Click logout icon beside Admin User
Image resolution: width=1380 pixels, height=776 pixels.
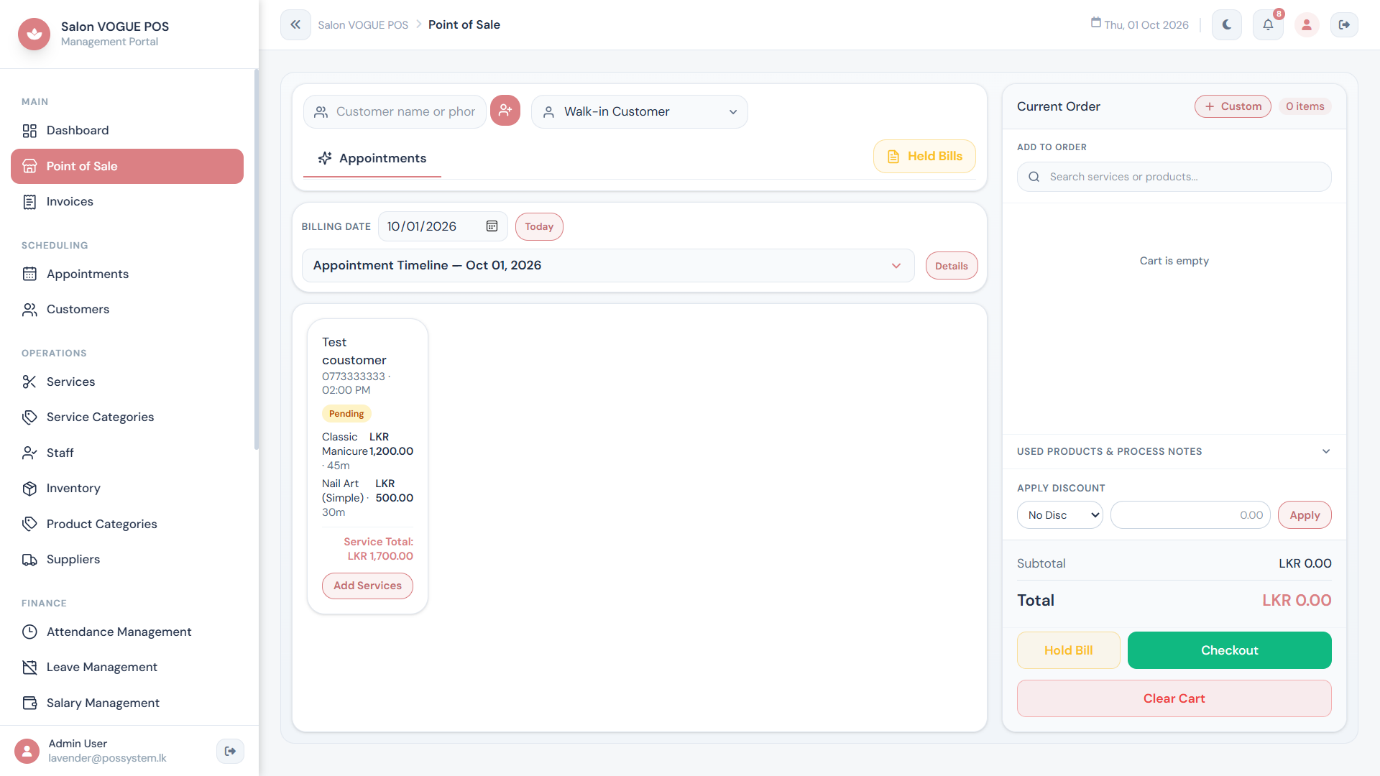pos(230,751)
